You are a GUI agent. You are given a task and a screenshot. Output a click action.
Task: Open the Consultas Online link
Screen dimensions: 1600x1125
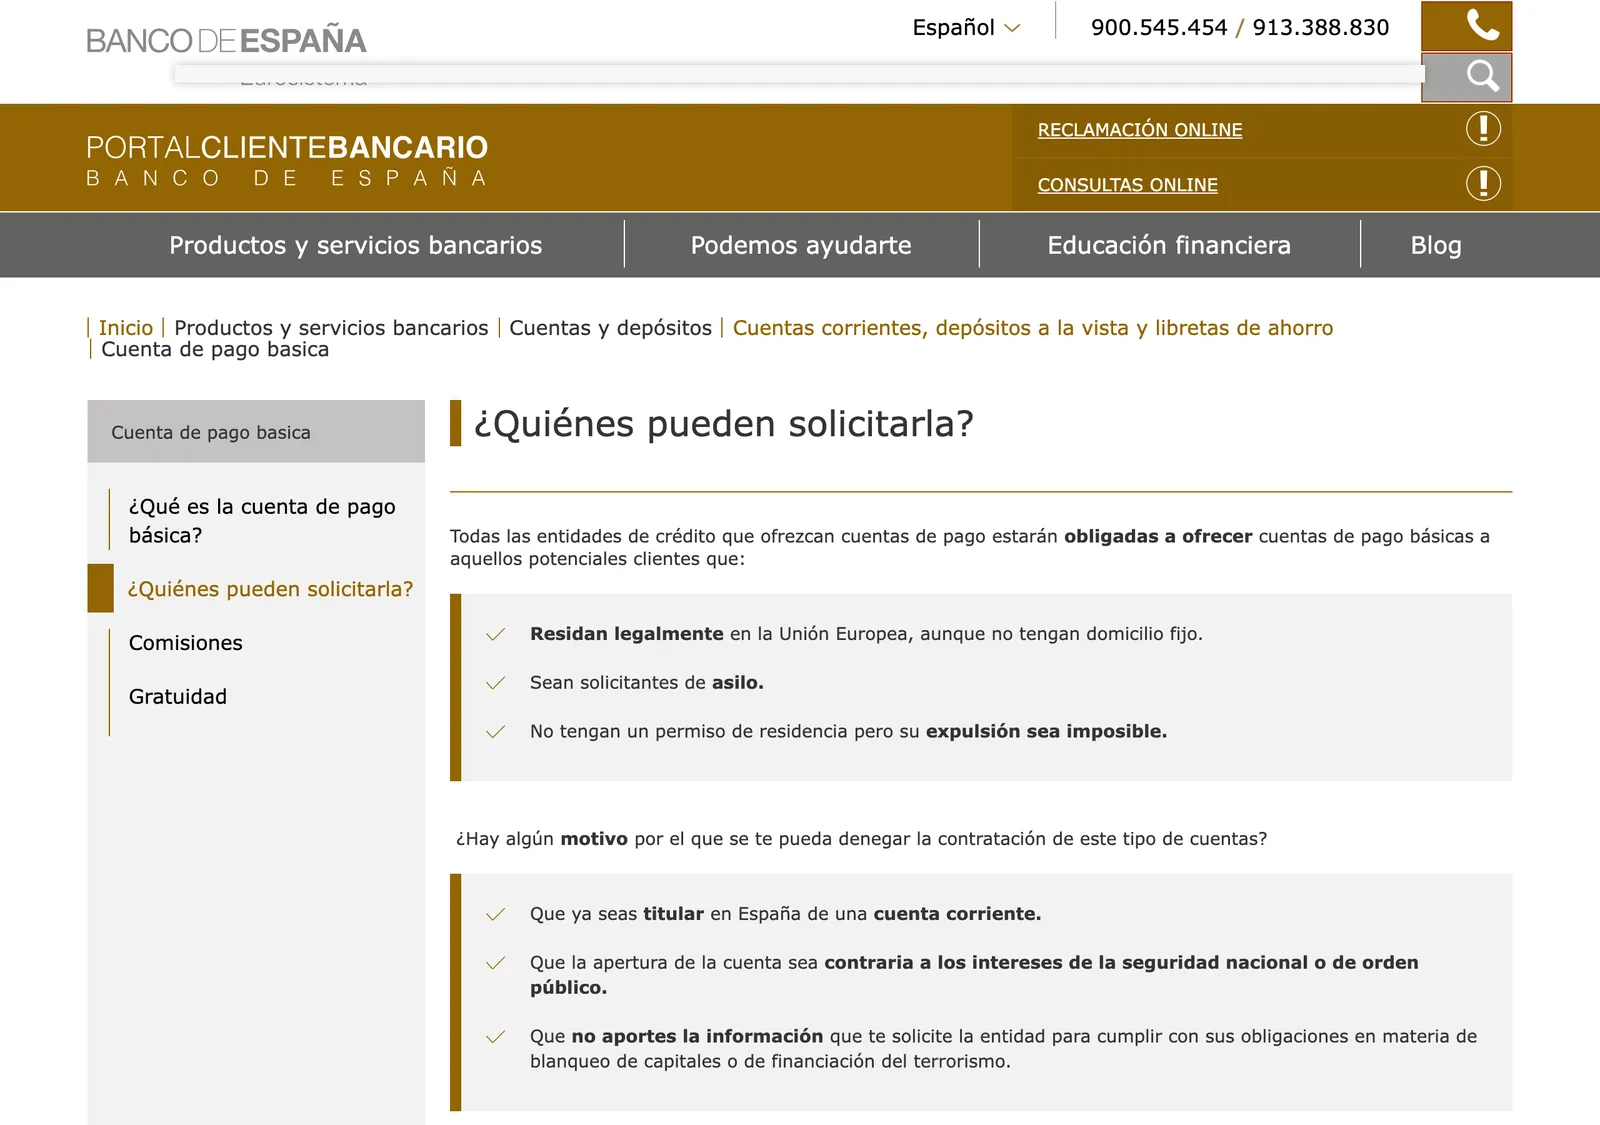(1127, 185)
